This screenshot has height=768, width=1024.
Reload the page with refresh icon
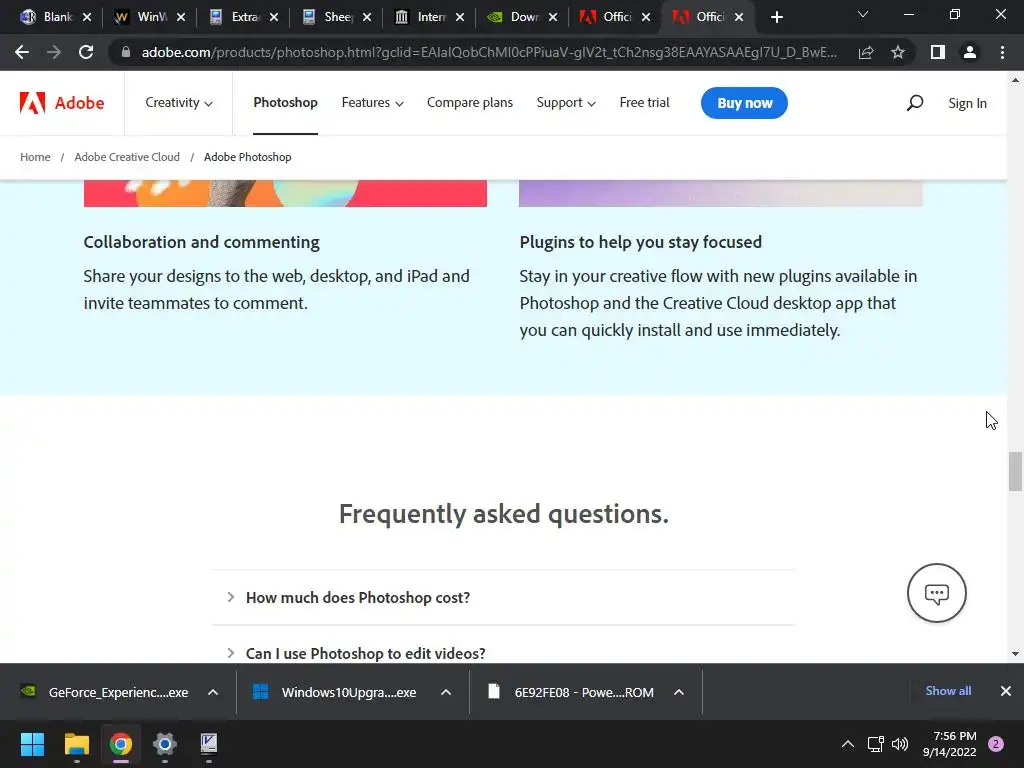[86, 52]
